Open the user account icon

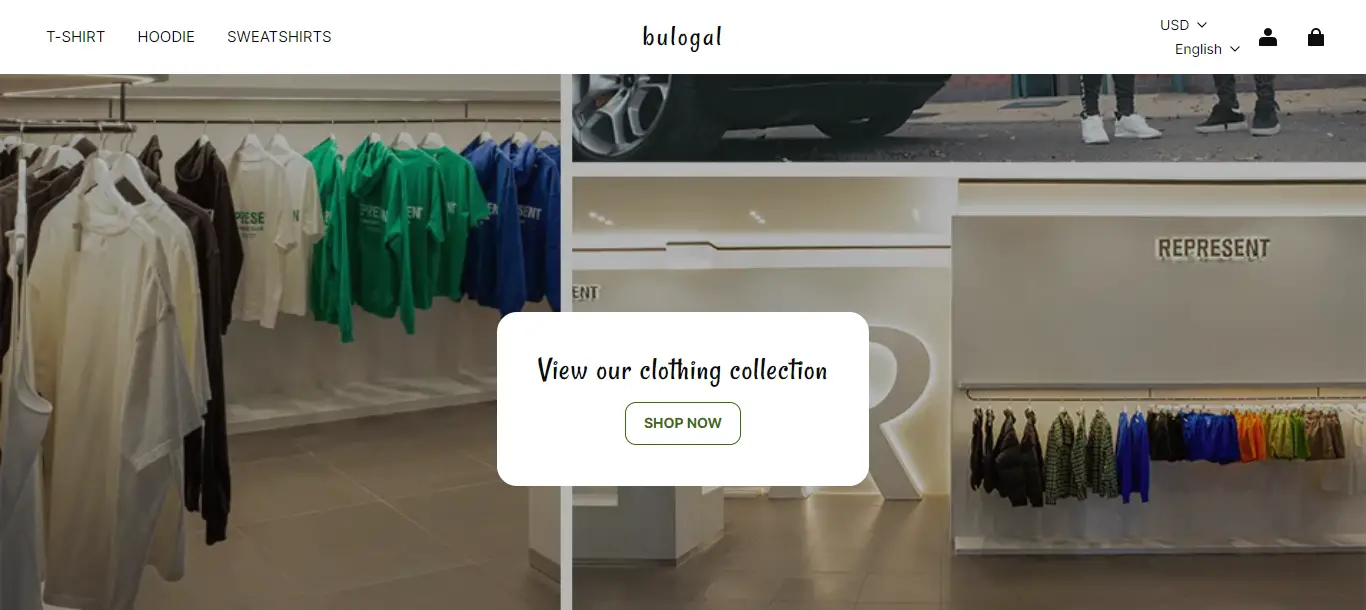(x=1268, y=37)
